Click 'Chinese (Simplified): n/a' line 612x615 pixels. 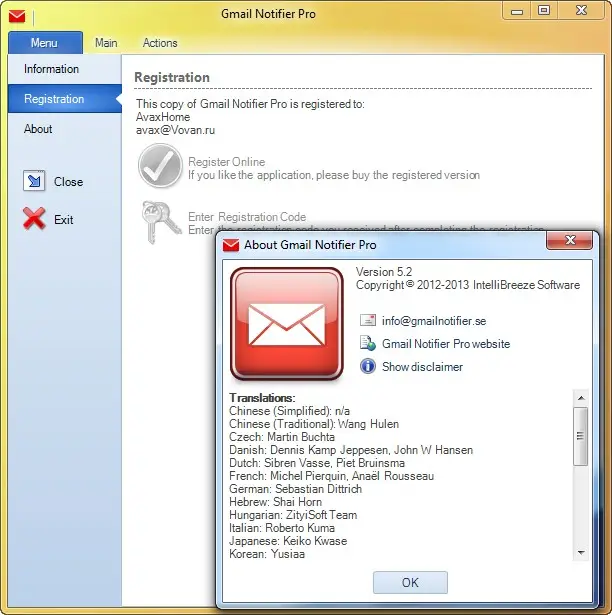click(289, 411)
